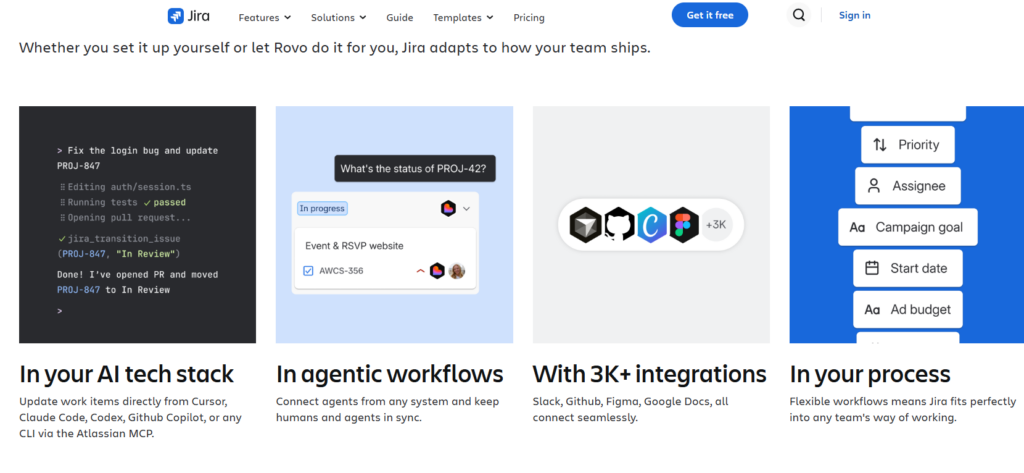The width and height of the screenshot is (1024, 473).
Task: Click the "In your AI tech stack" heading
Action: click(126, 374)
